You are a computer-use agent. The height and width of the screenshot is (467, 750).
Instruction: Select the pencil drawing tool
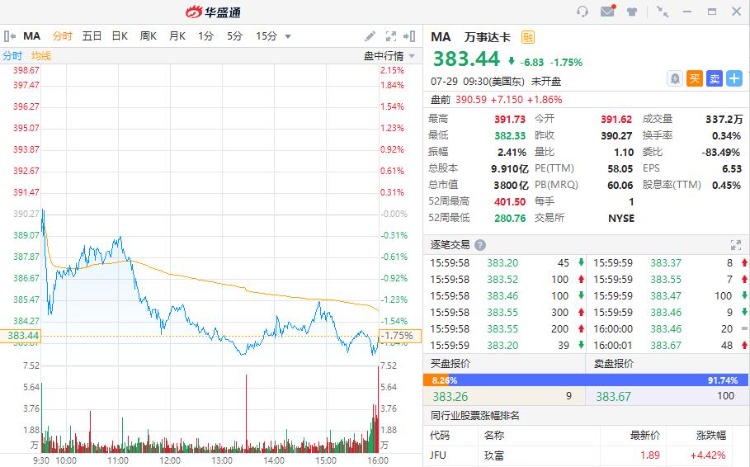[x=371, y=36]
